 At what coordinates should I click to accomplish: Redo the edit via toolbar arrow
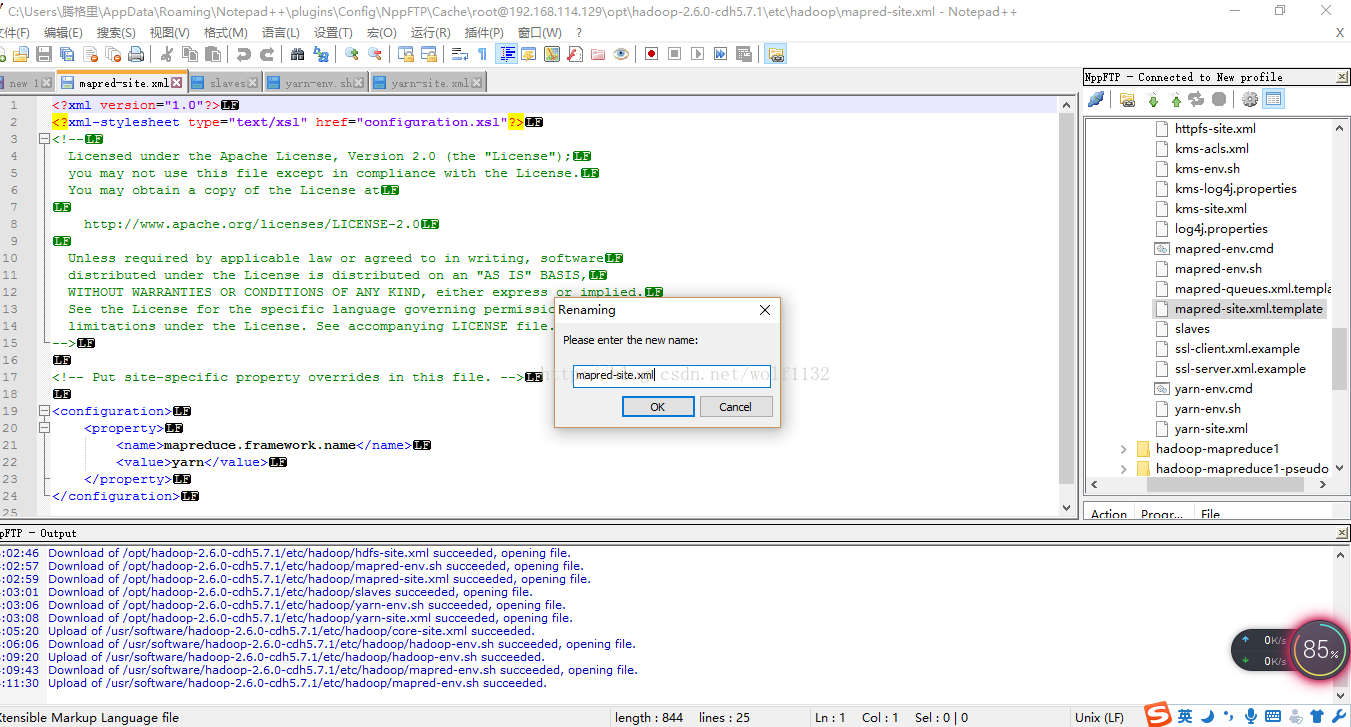(267, 54)
